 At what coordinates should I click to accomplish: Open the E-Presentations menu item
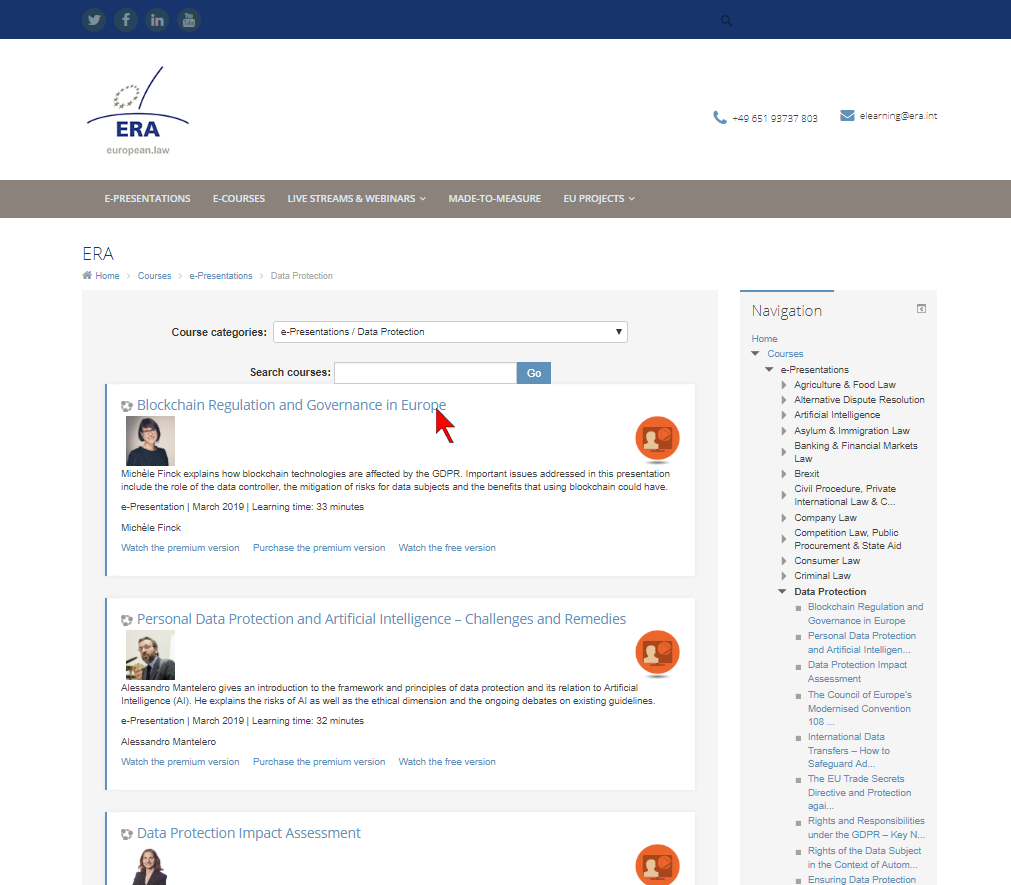pyautogui.click(x=148, y=199)
